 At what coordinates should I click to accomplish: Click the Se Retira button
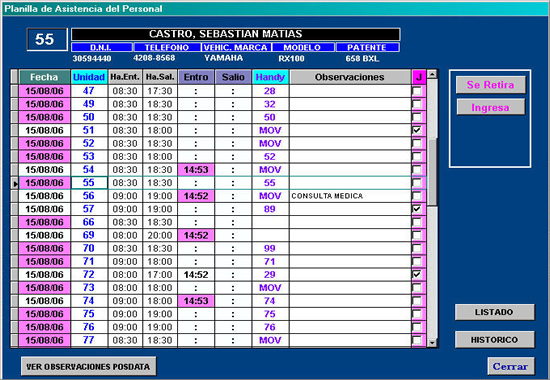(490, 85)
